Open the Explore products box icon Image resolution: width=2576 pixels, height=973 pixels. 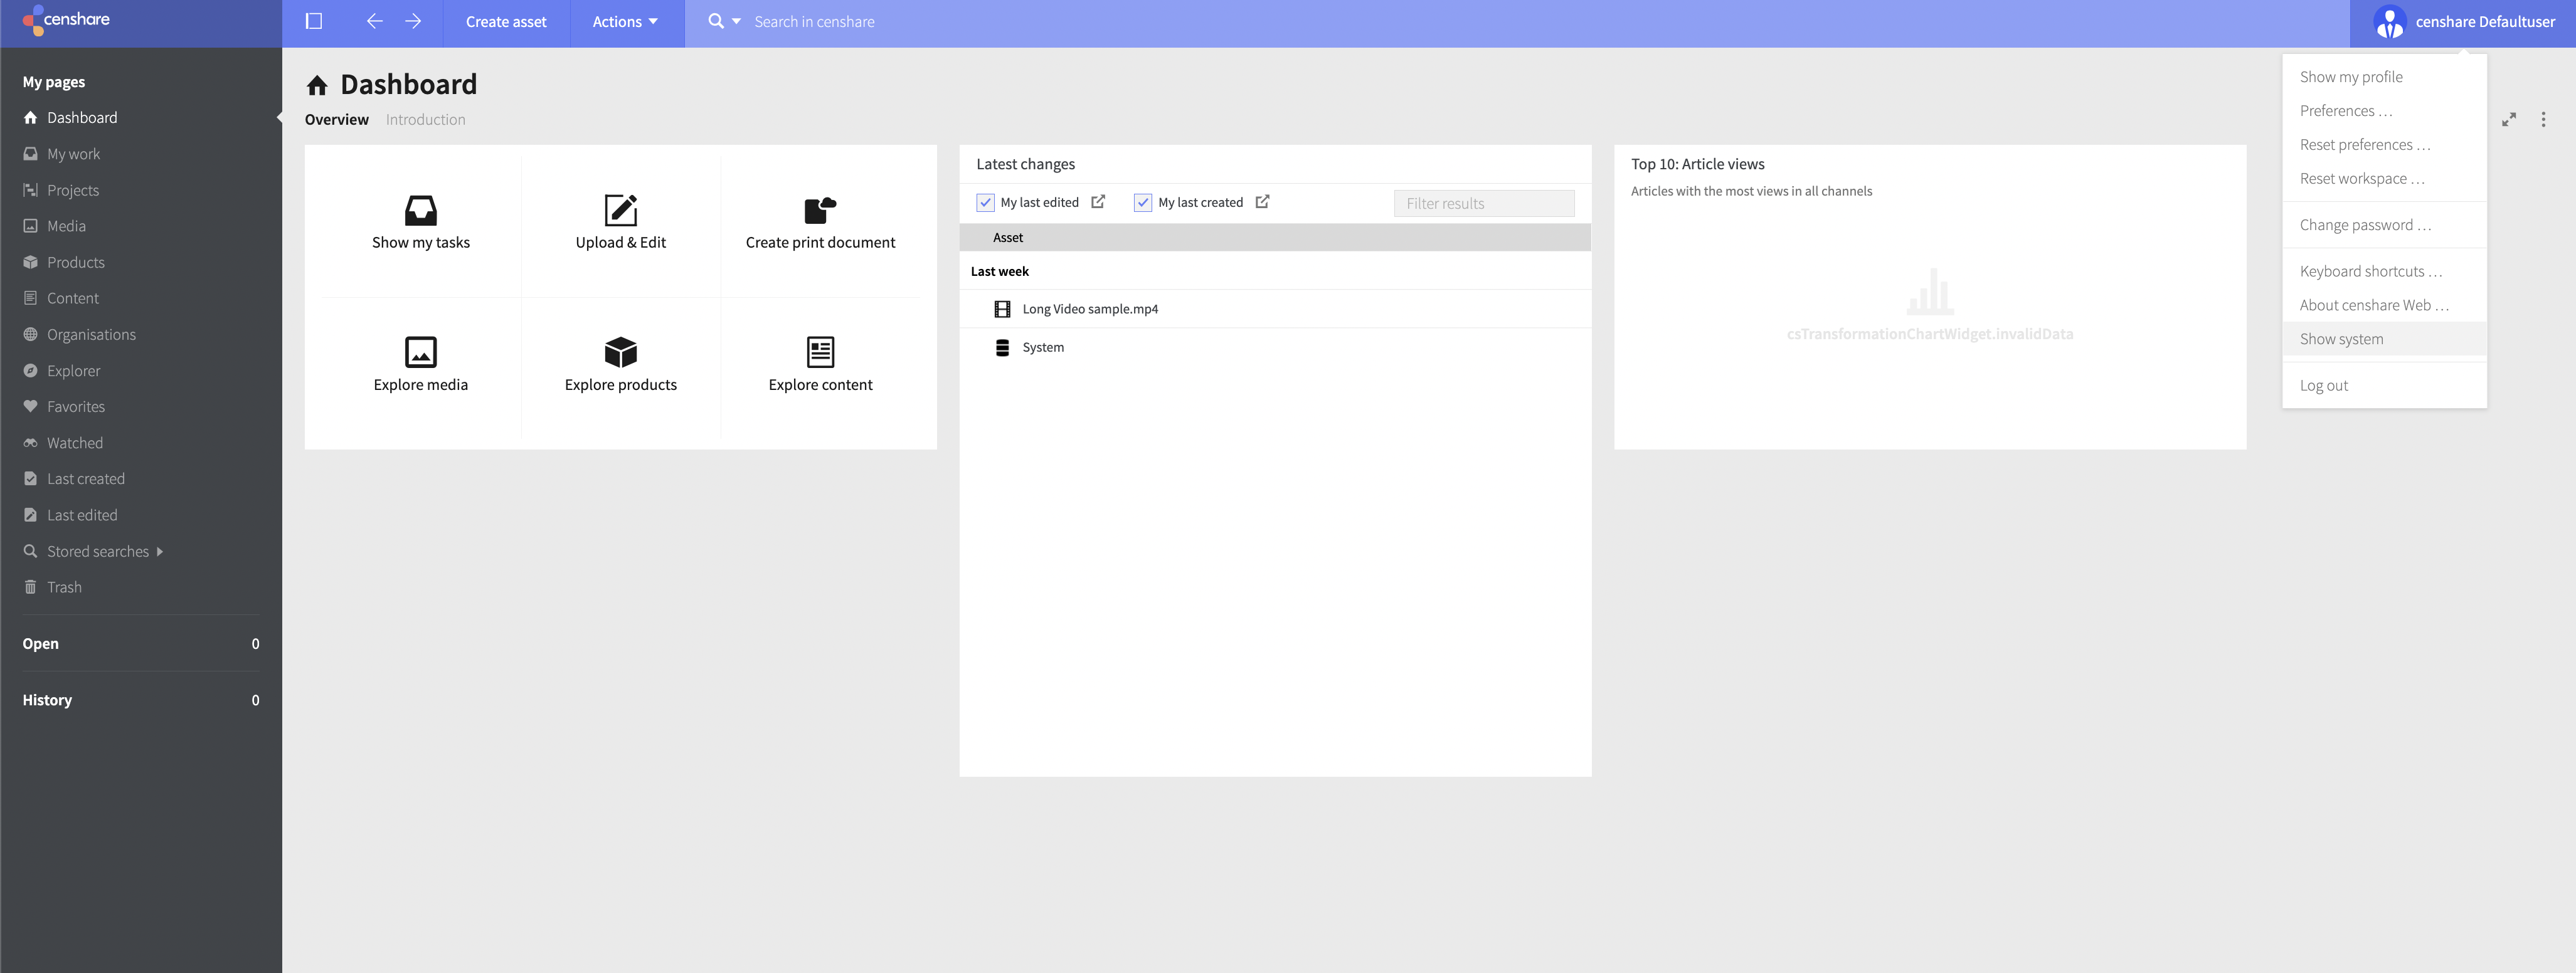click(x=620, y=352)
